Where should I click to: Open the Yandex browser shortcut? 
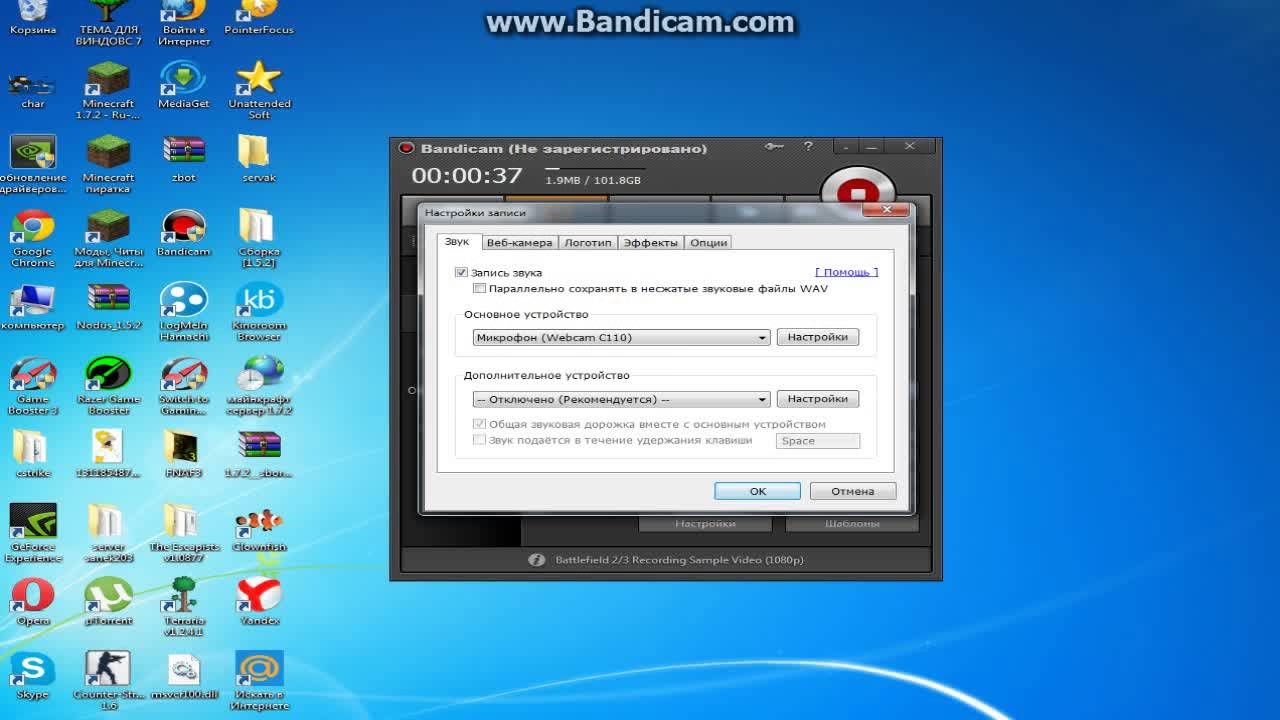click(x=259, y=602)
